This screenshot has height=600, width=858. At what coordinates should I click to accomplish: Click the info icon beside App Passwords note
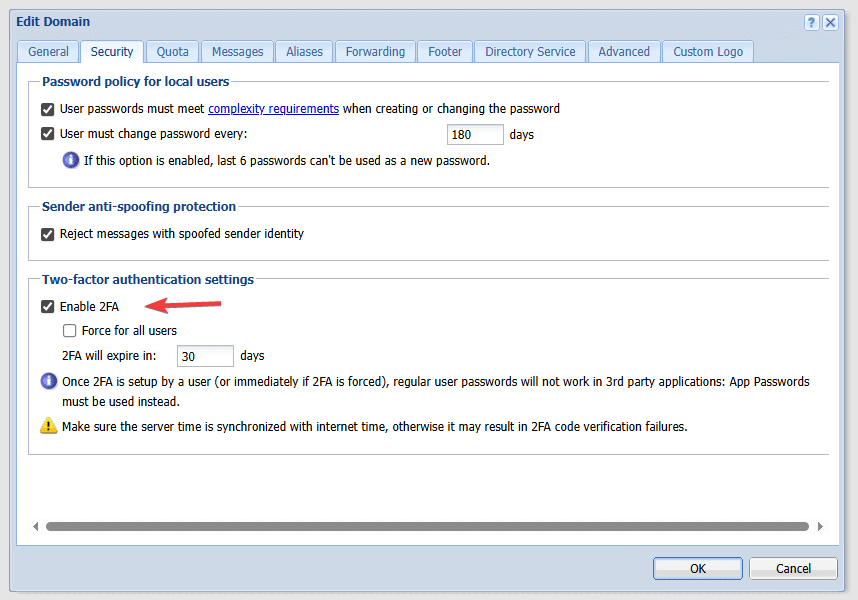coord(49,382)
